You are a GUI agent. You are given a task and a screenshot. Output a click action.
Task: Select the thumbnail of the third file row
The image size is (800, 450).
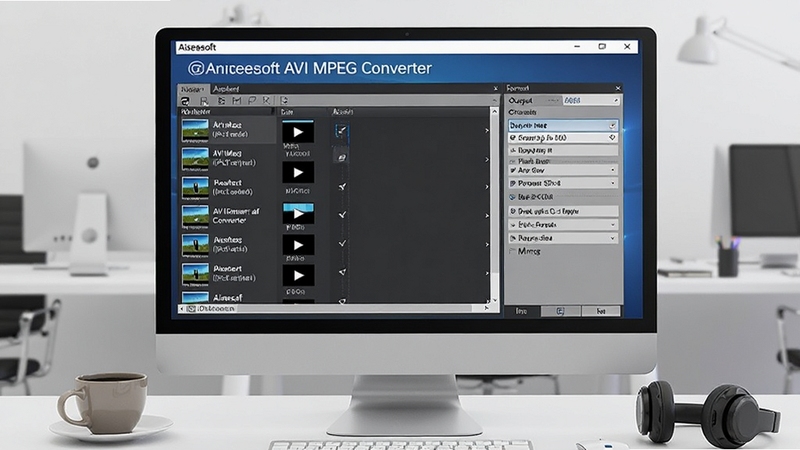[195, 187]
